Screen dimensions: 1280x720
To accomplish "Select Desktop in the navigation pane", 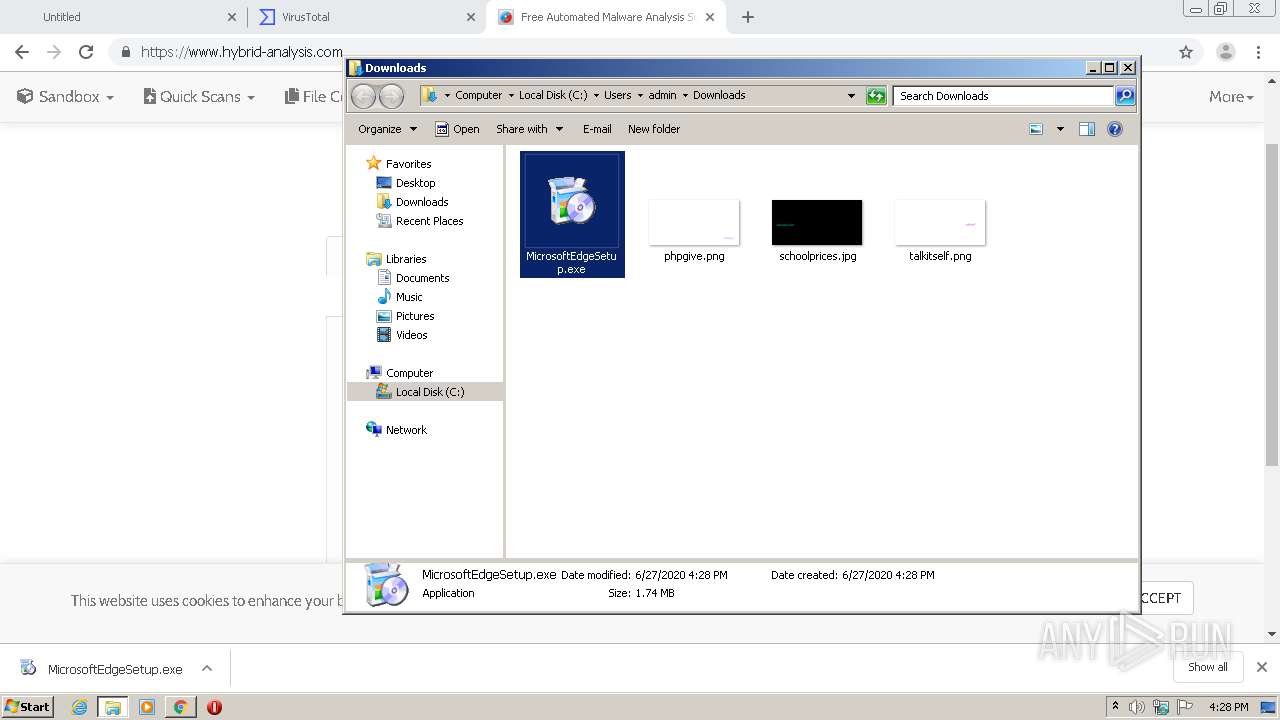I will [x=406, y=183].
